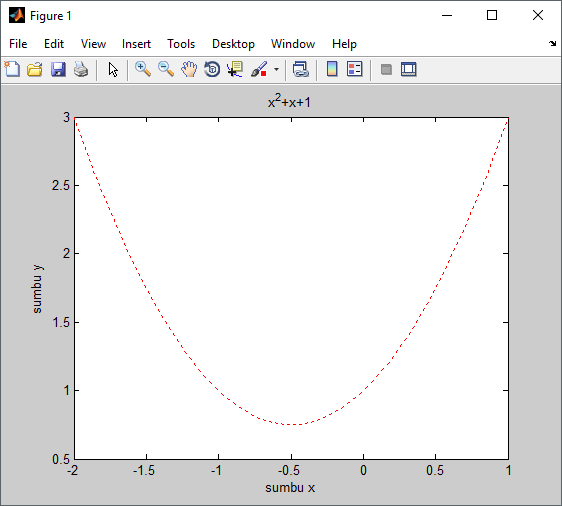This screenshot has height=506, width=562.
Task: Expand the toolbar docking arrow at right
Action: [x=552, y=43]
